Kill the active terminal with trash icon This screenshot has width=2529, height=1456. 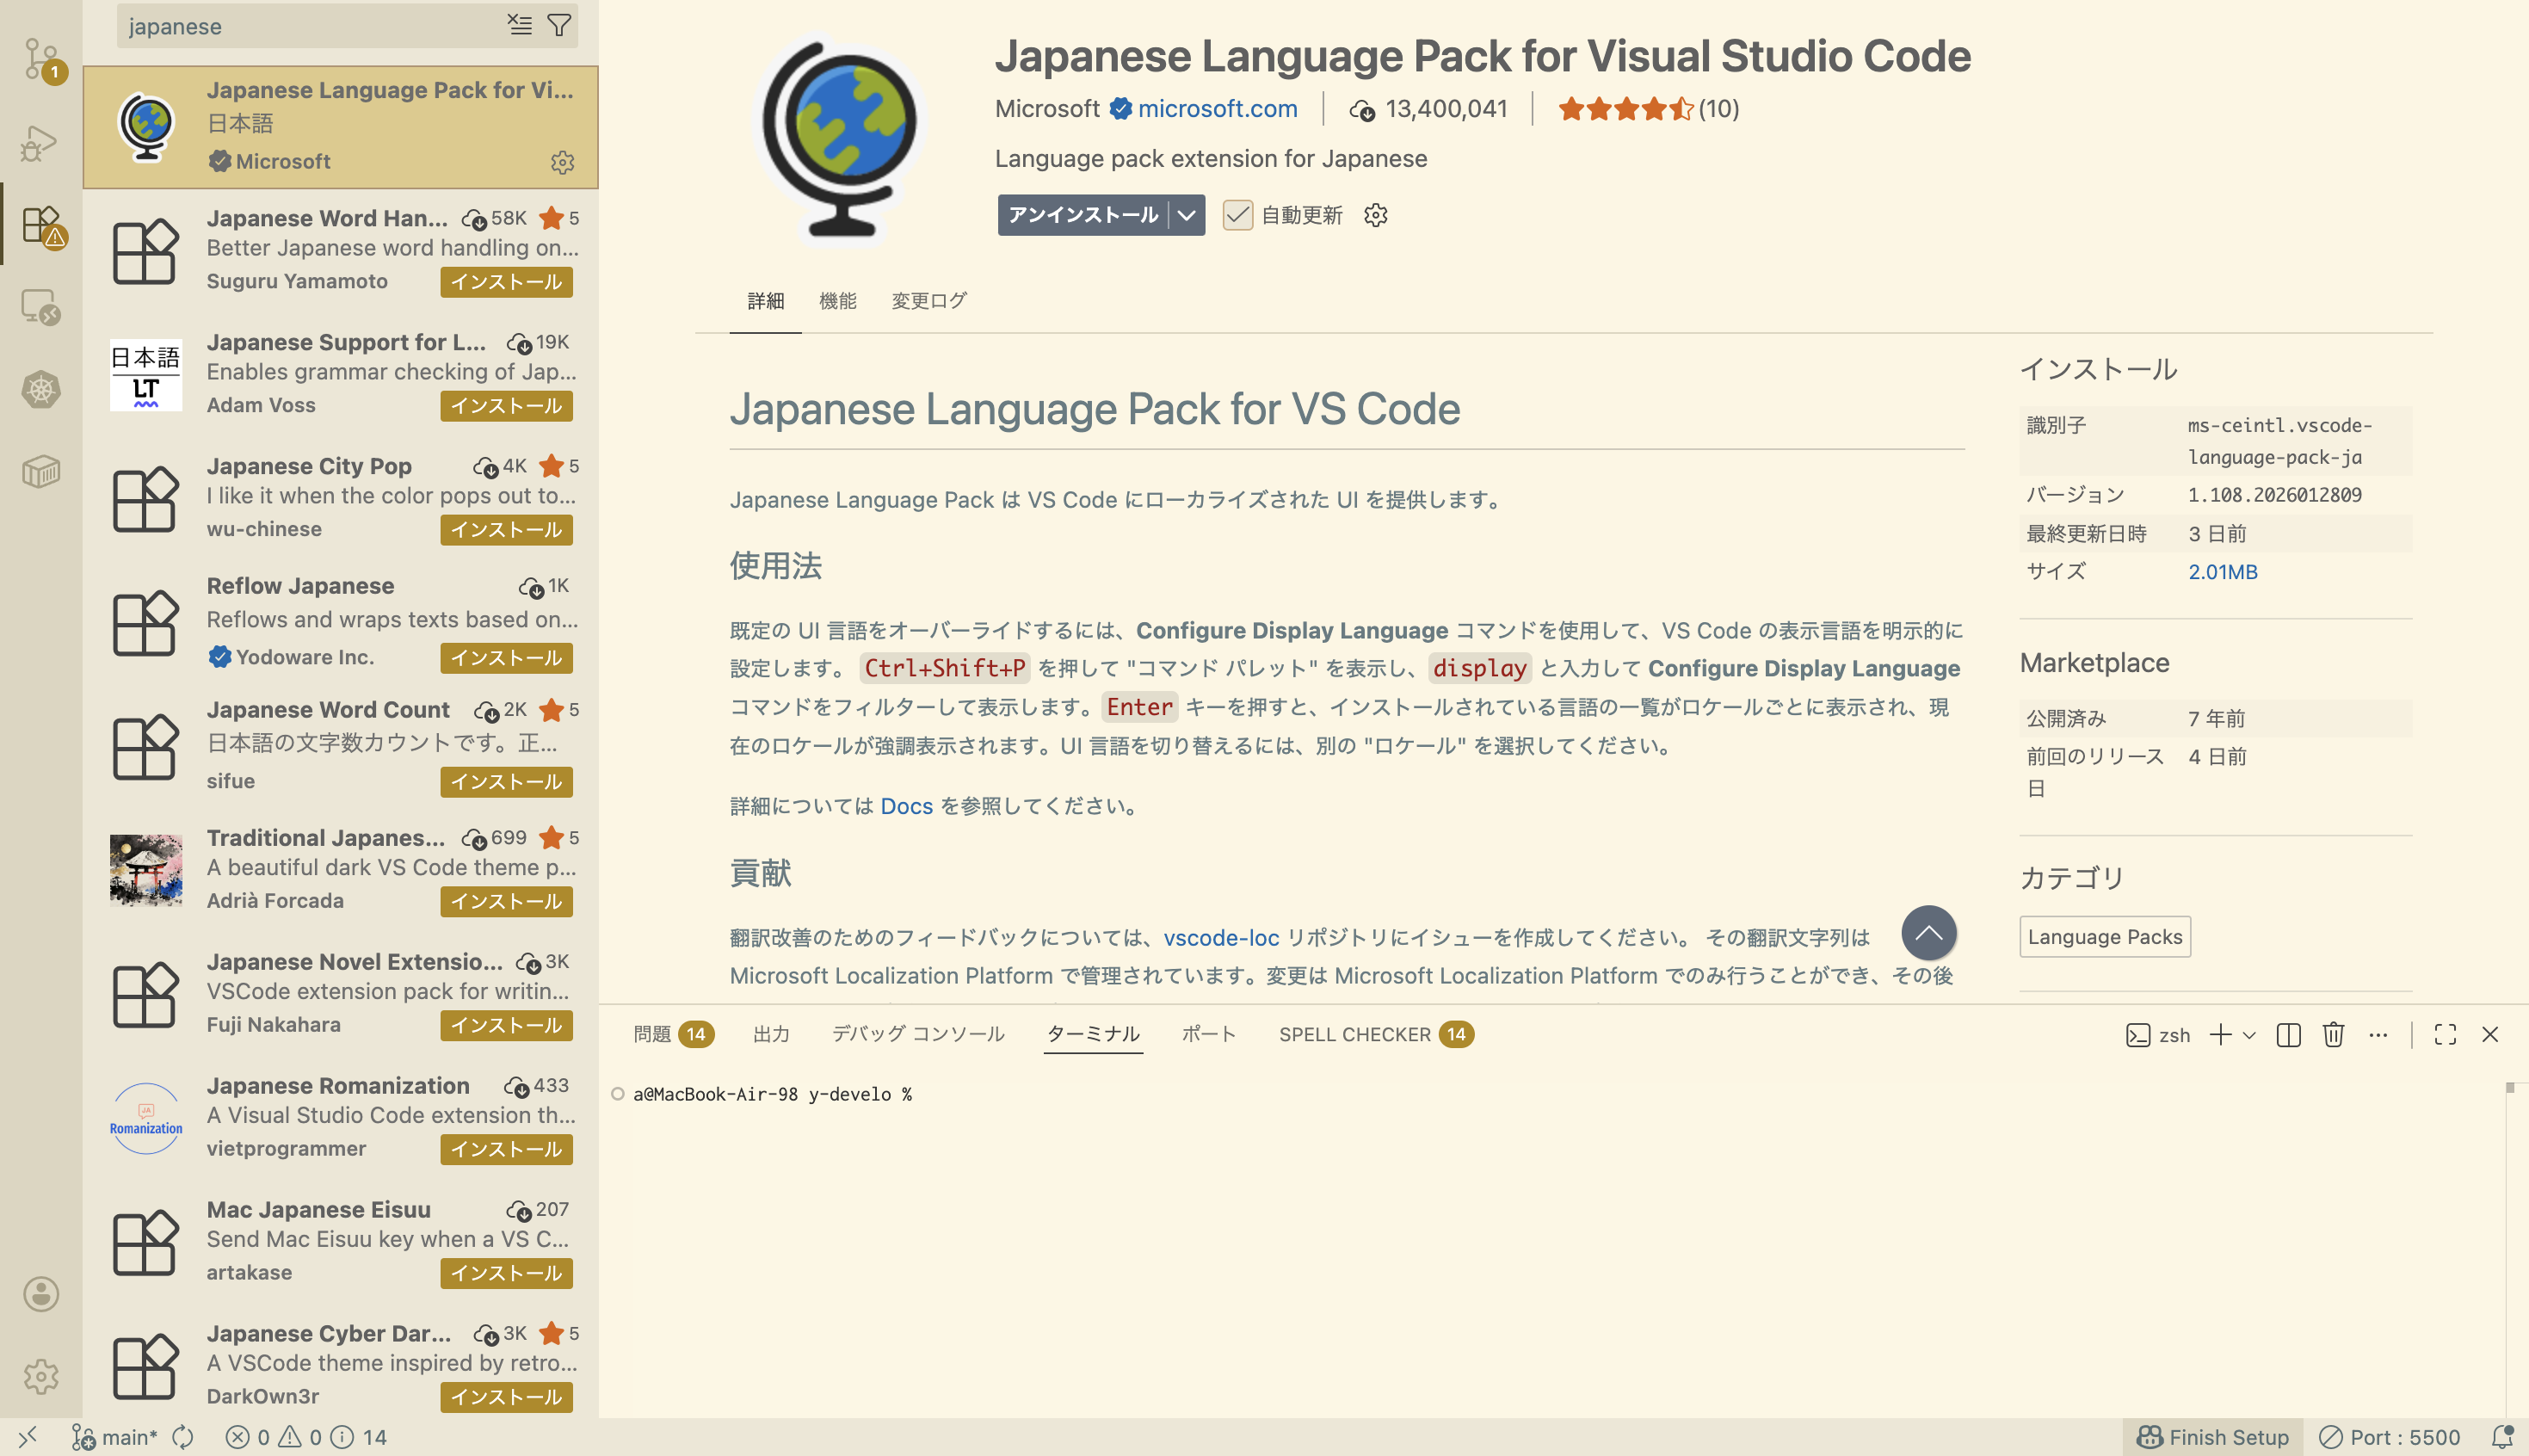pyautogui.click(x=2333, y=1035)
